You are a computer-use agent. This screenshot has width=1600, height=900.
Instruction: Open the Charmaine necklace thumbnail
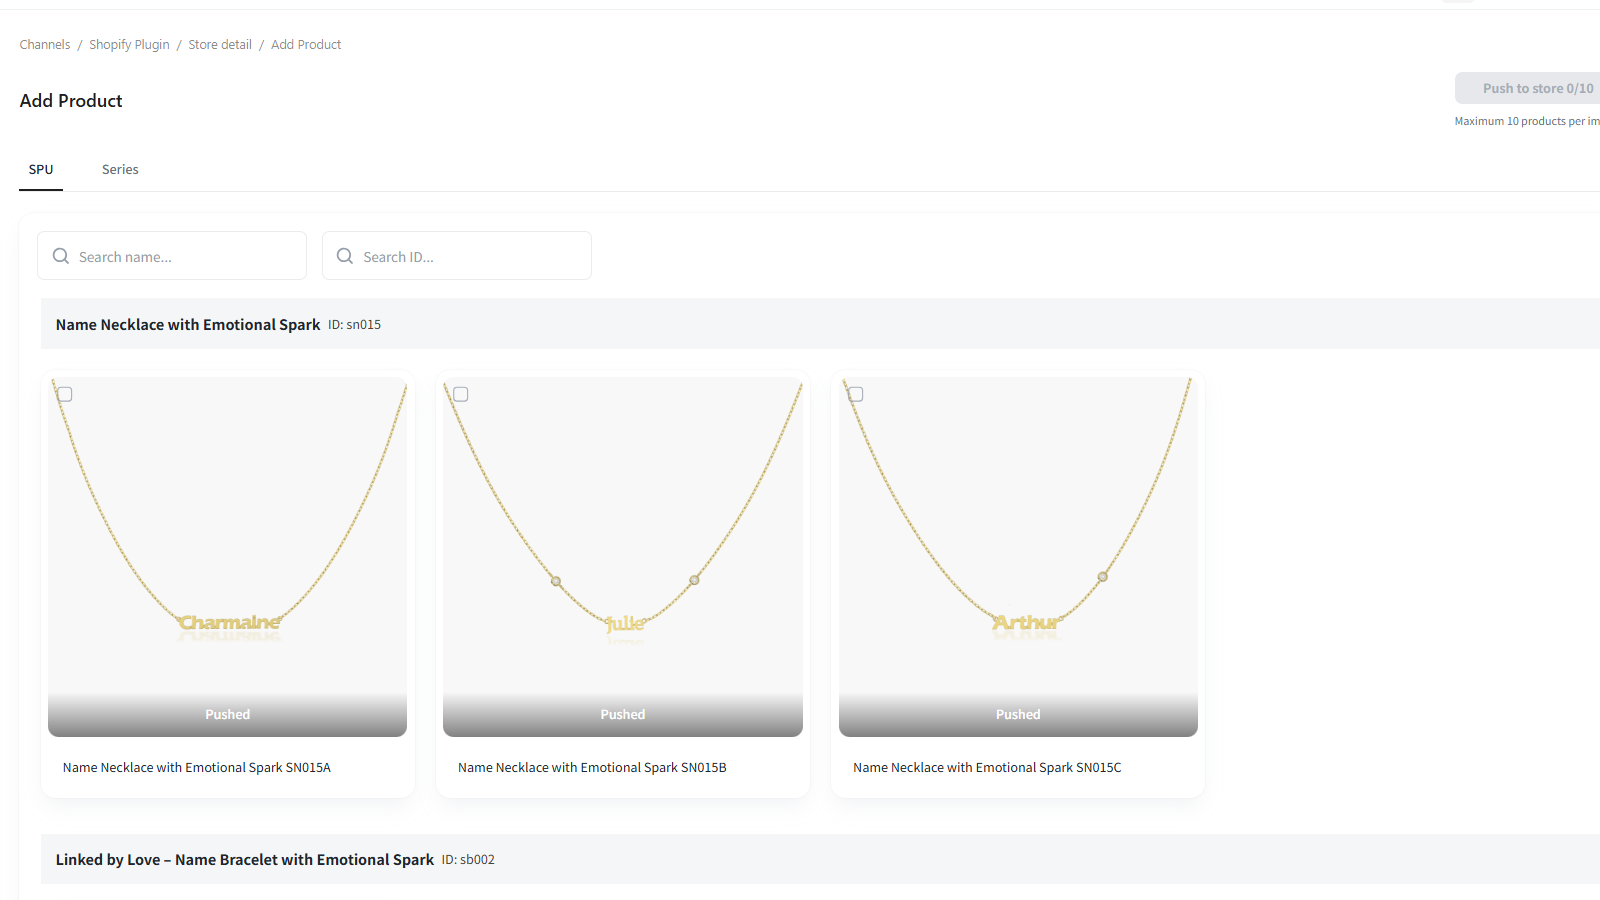[228, 557]
